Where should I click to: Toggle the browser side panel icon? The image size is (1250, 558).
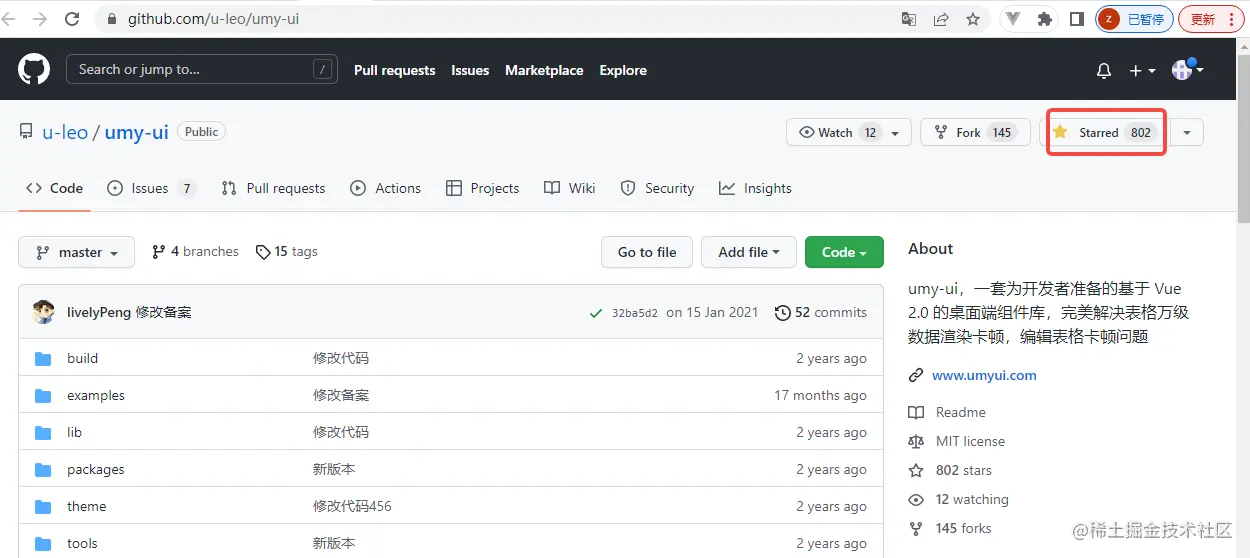[x=1077, y=19]
